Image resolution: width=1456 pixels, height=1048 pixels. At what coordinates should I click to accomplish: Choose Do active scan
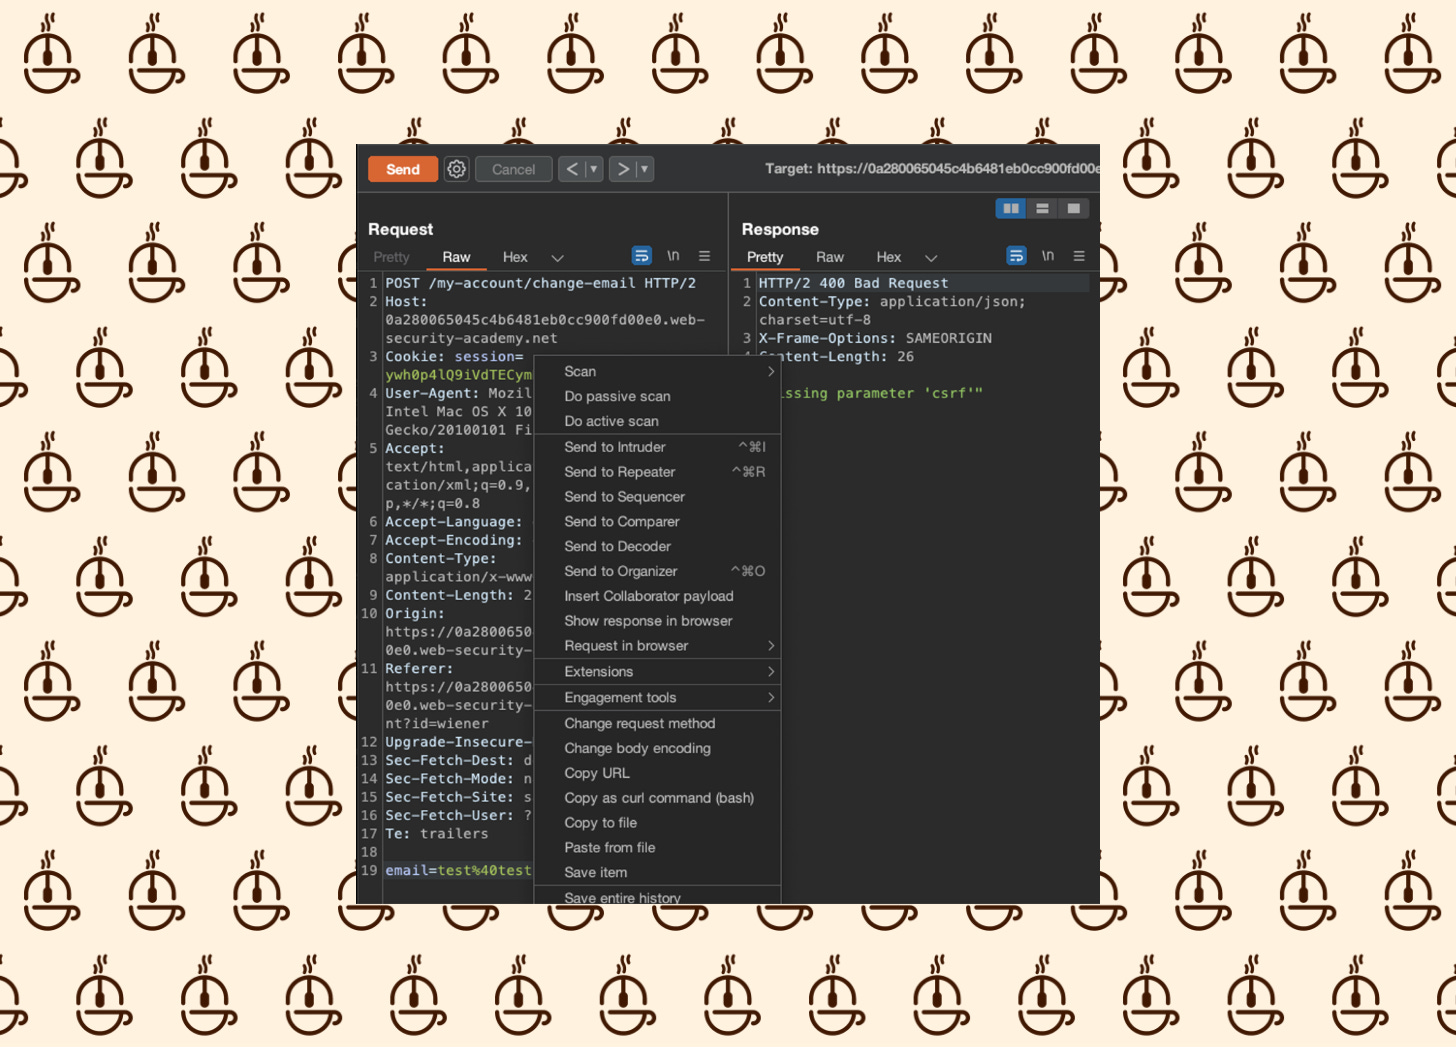(657, 421)
